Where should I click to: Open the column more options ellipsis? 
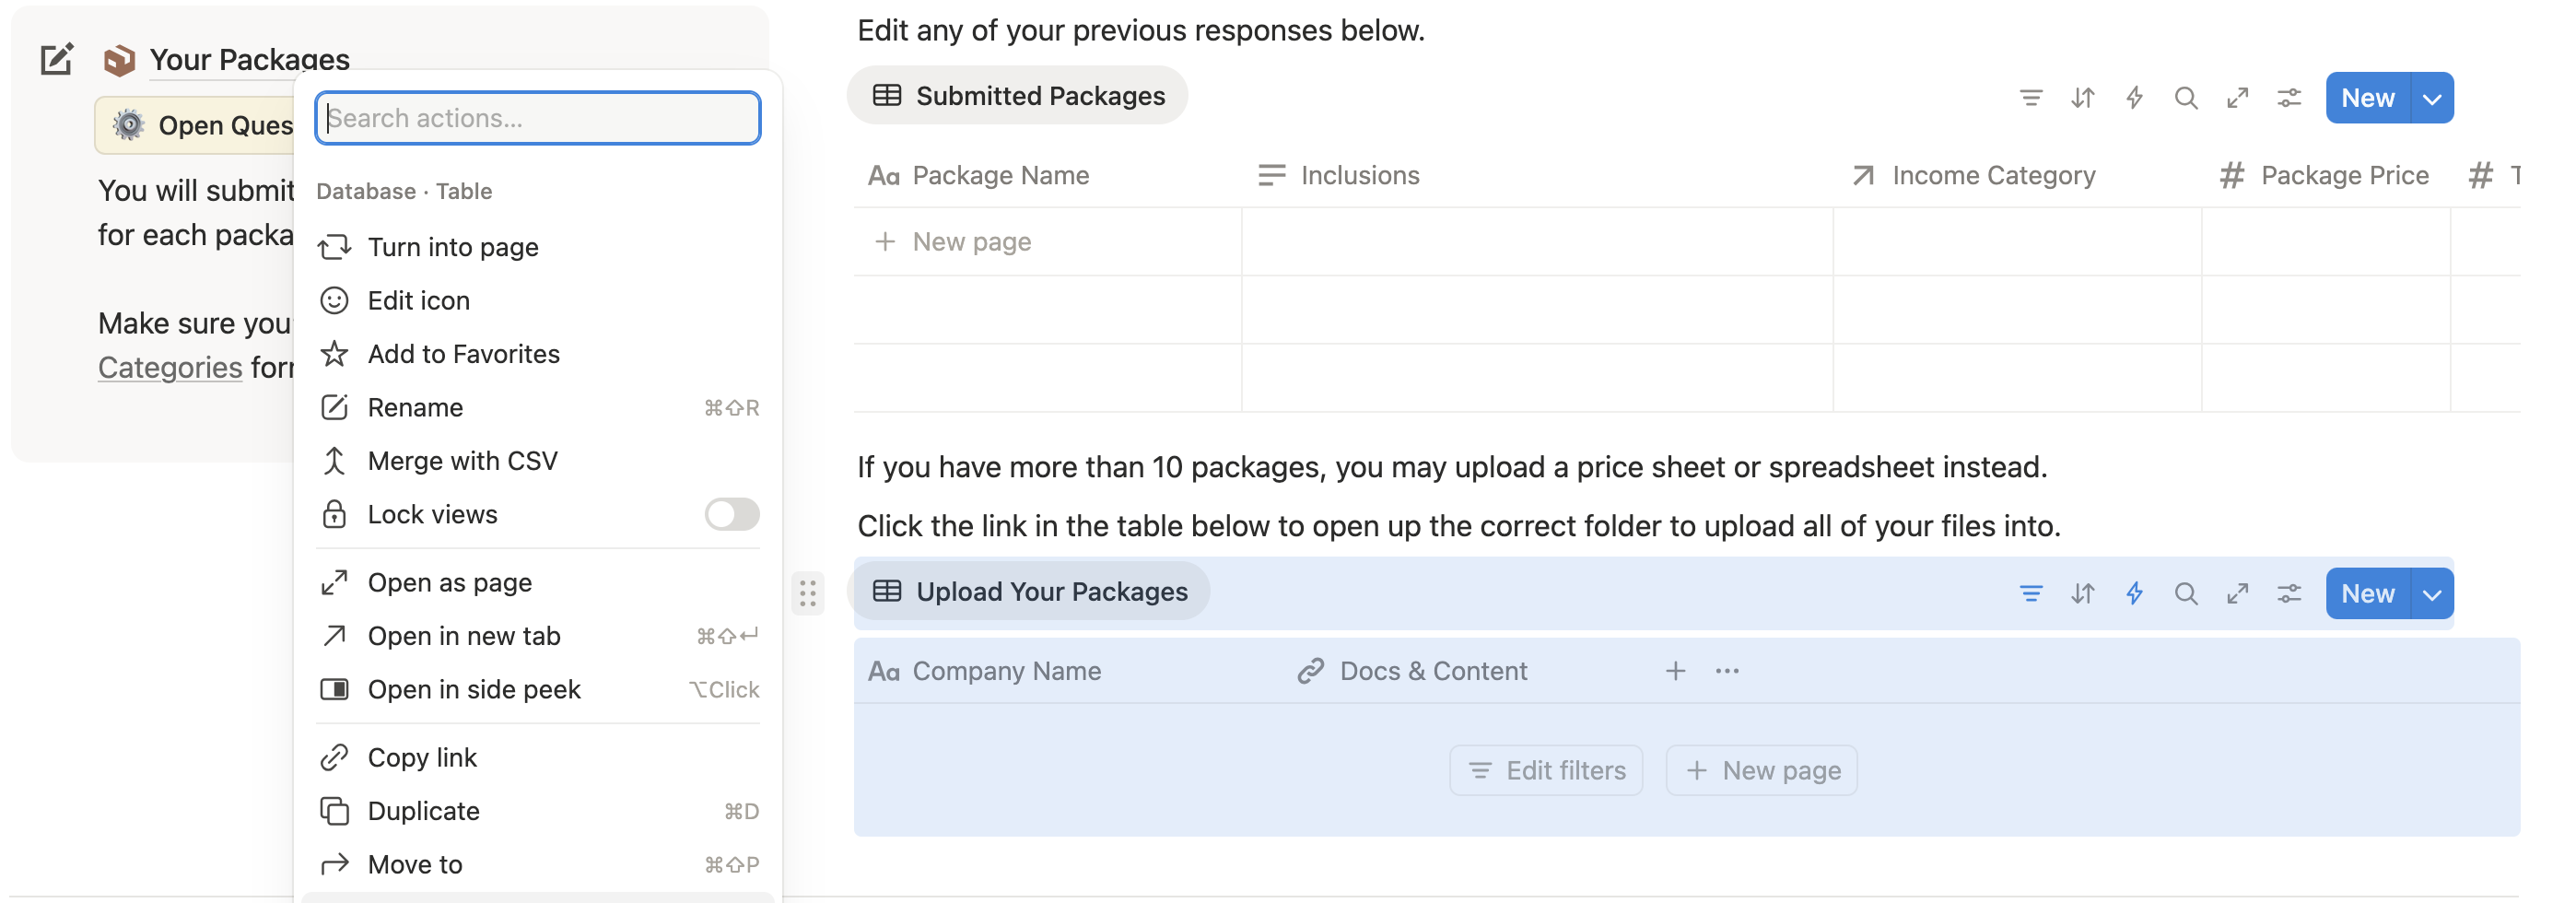(x=1727, y=671)
